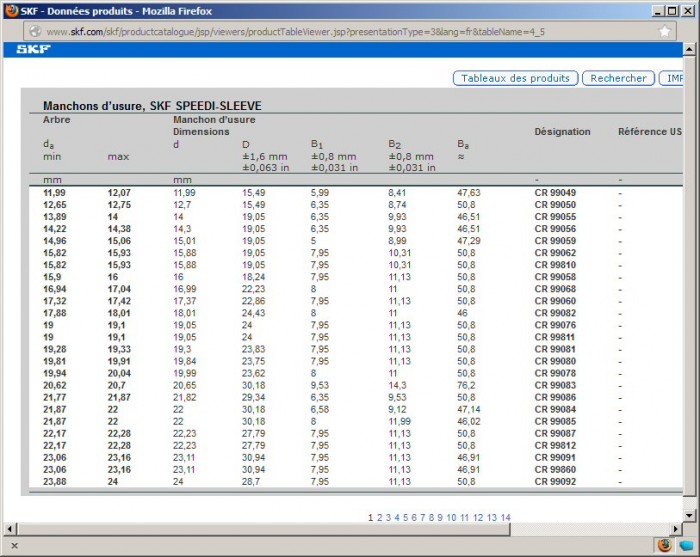This screenshot has height=557, width=700.
Task: Click the vertical scrollbar up arrow
Action: [x=689, y=67]
